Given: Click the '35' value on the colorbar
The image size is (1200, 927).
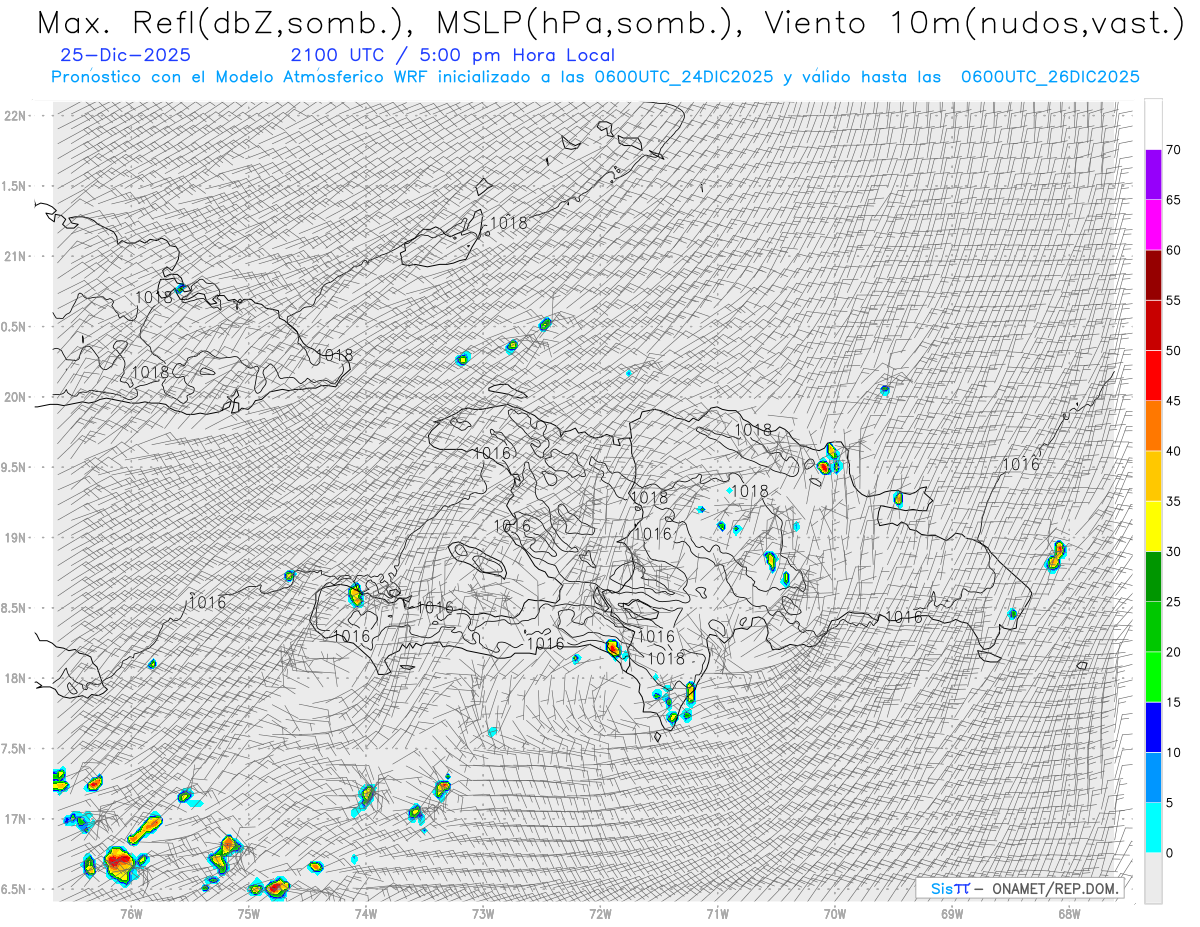Looking at the screenshot, I should (1173, 502).
